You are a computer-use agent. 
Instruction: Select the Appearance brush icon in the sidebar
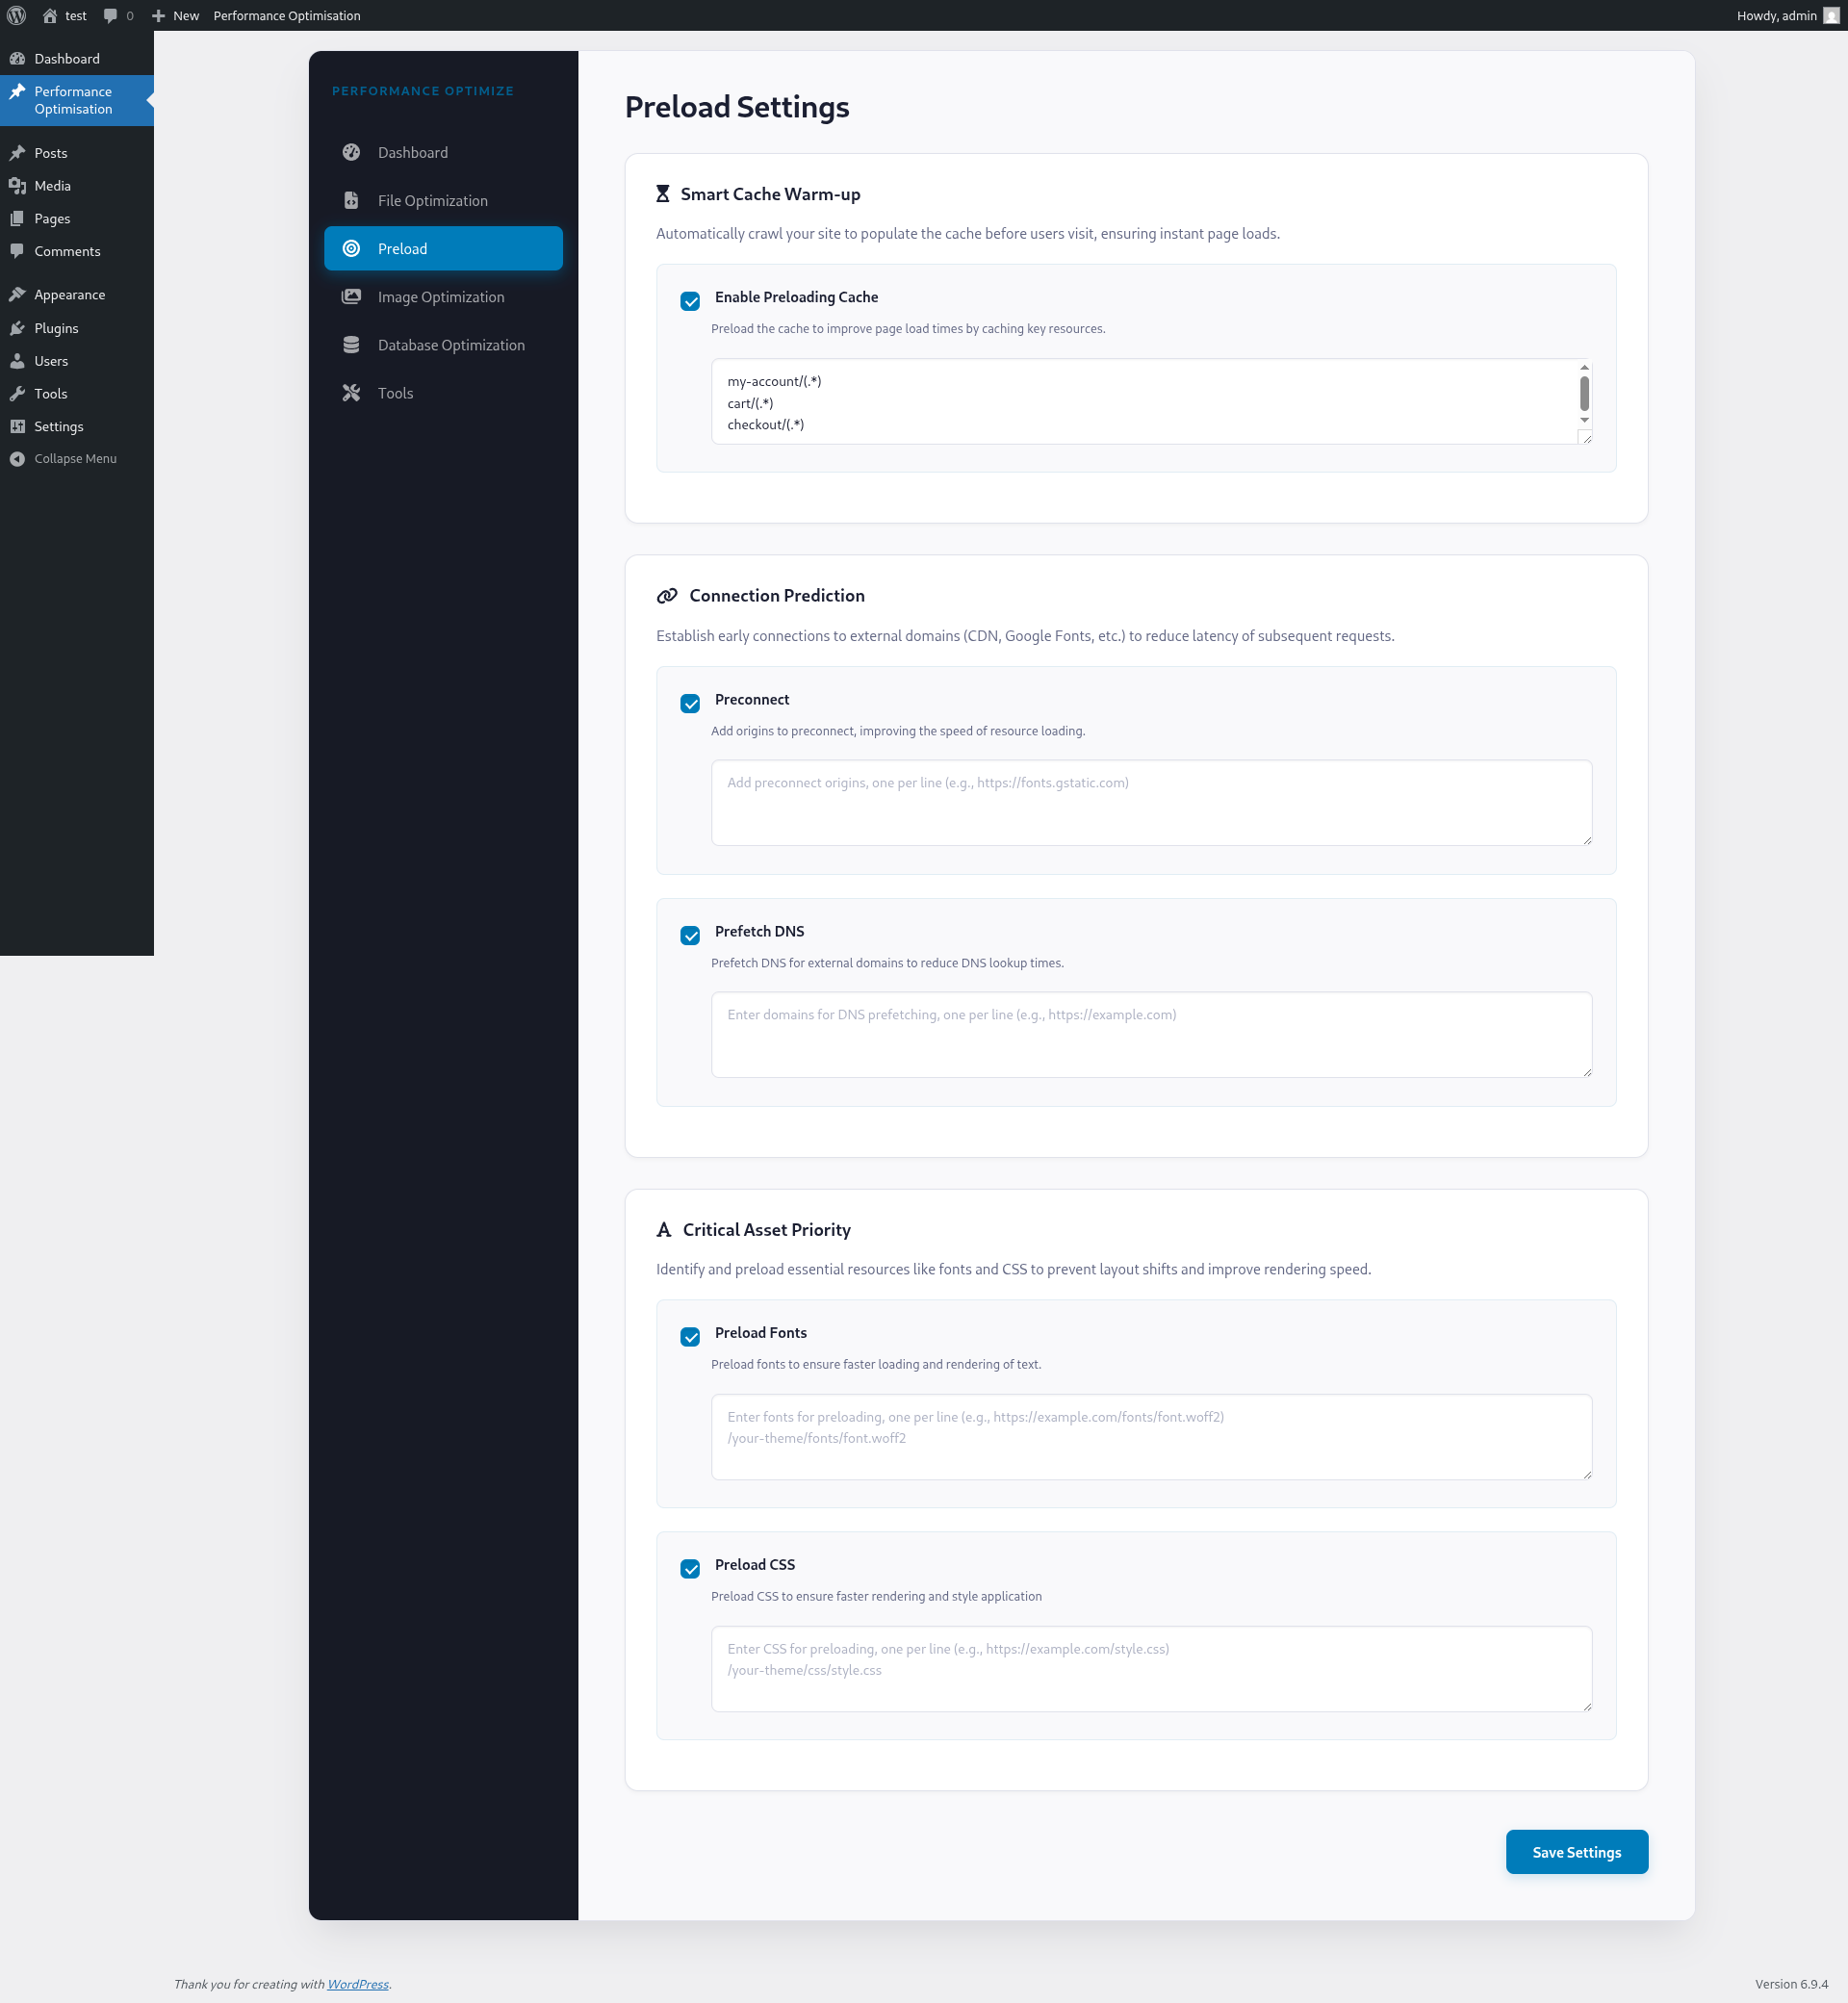pyautogui.click(x=18, y=294)
